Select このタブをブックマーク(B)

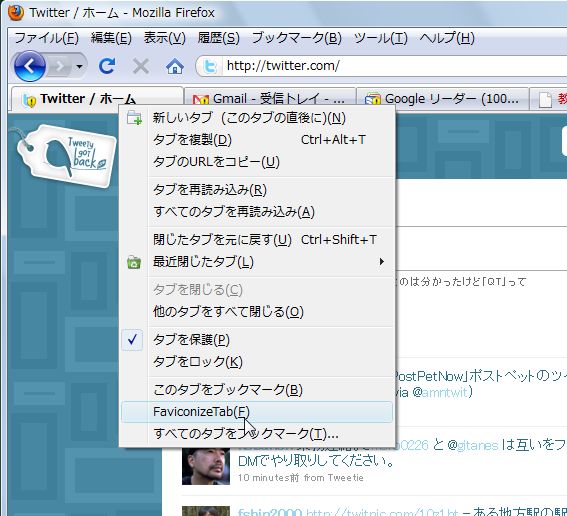257,389
